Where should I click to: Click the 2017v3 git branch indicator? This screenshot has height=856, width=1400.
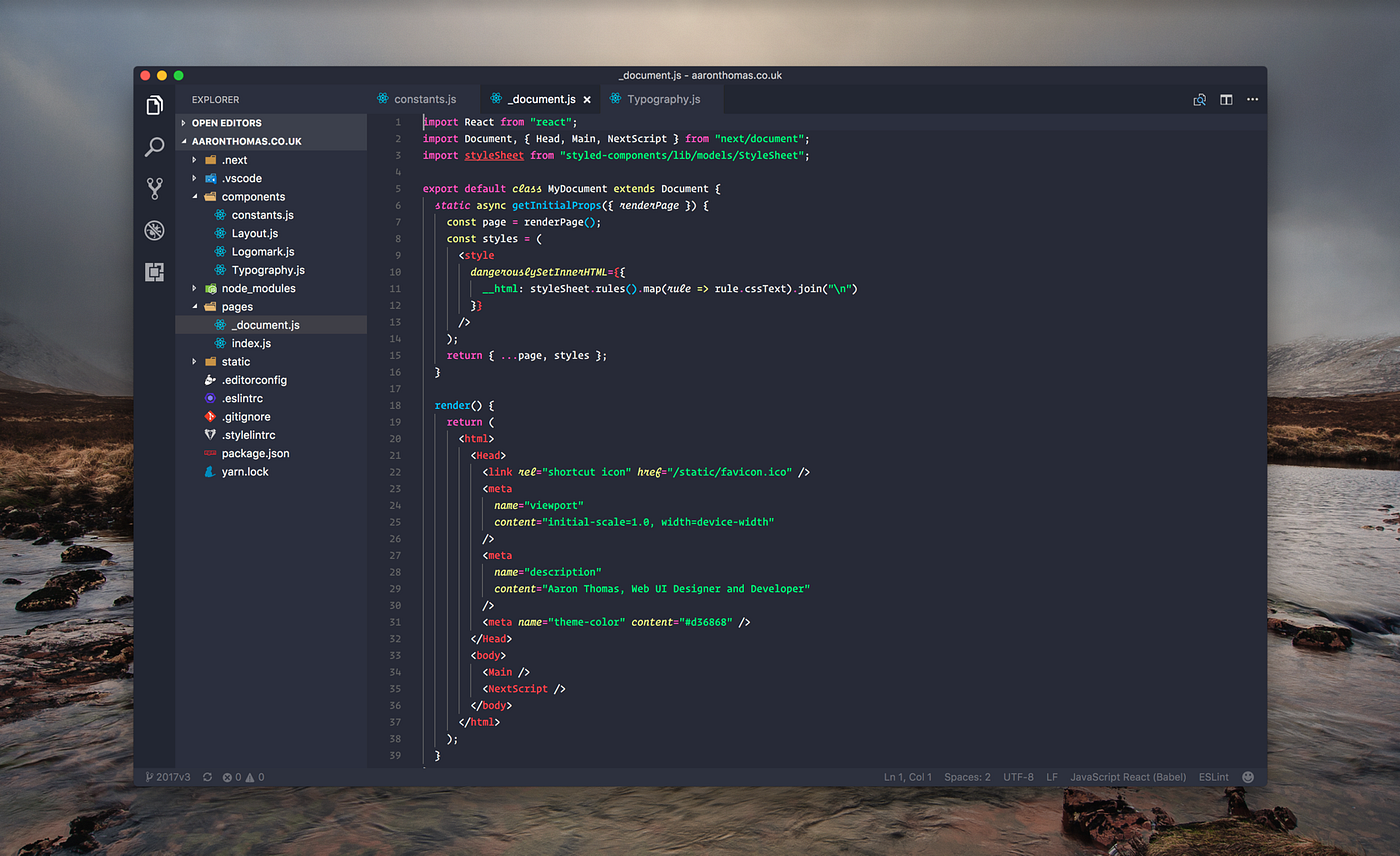click(169, 777)
